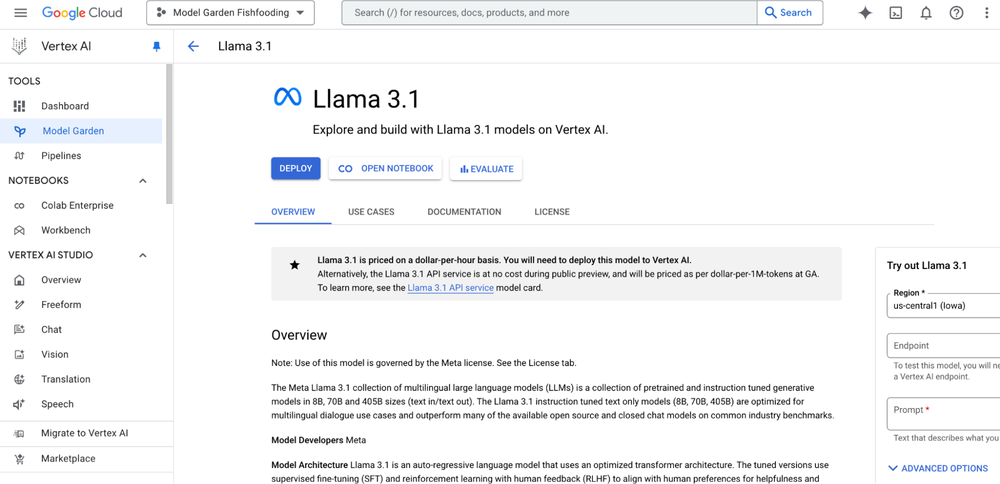Open the Model Garden Fishfooding project picker
Viewport: 1000px width, 484px height.
pyautogui.click(x=230, y=13)
